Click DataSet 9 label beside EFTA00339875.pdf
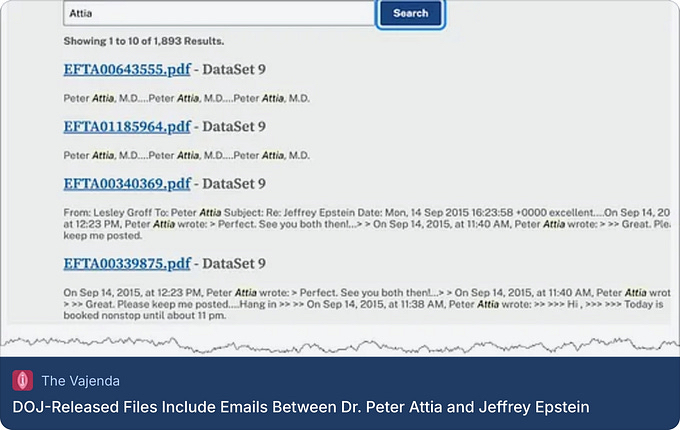The width and height of the screenshot is (680, 430). coord(235,263)
